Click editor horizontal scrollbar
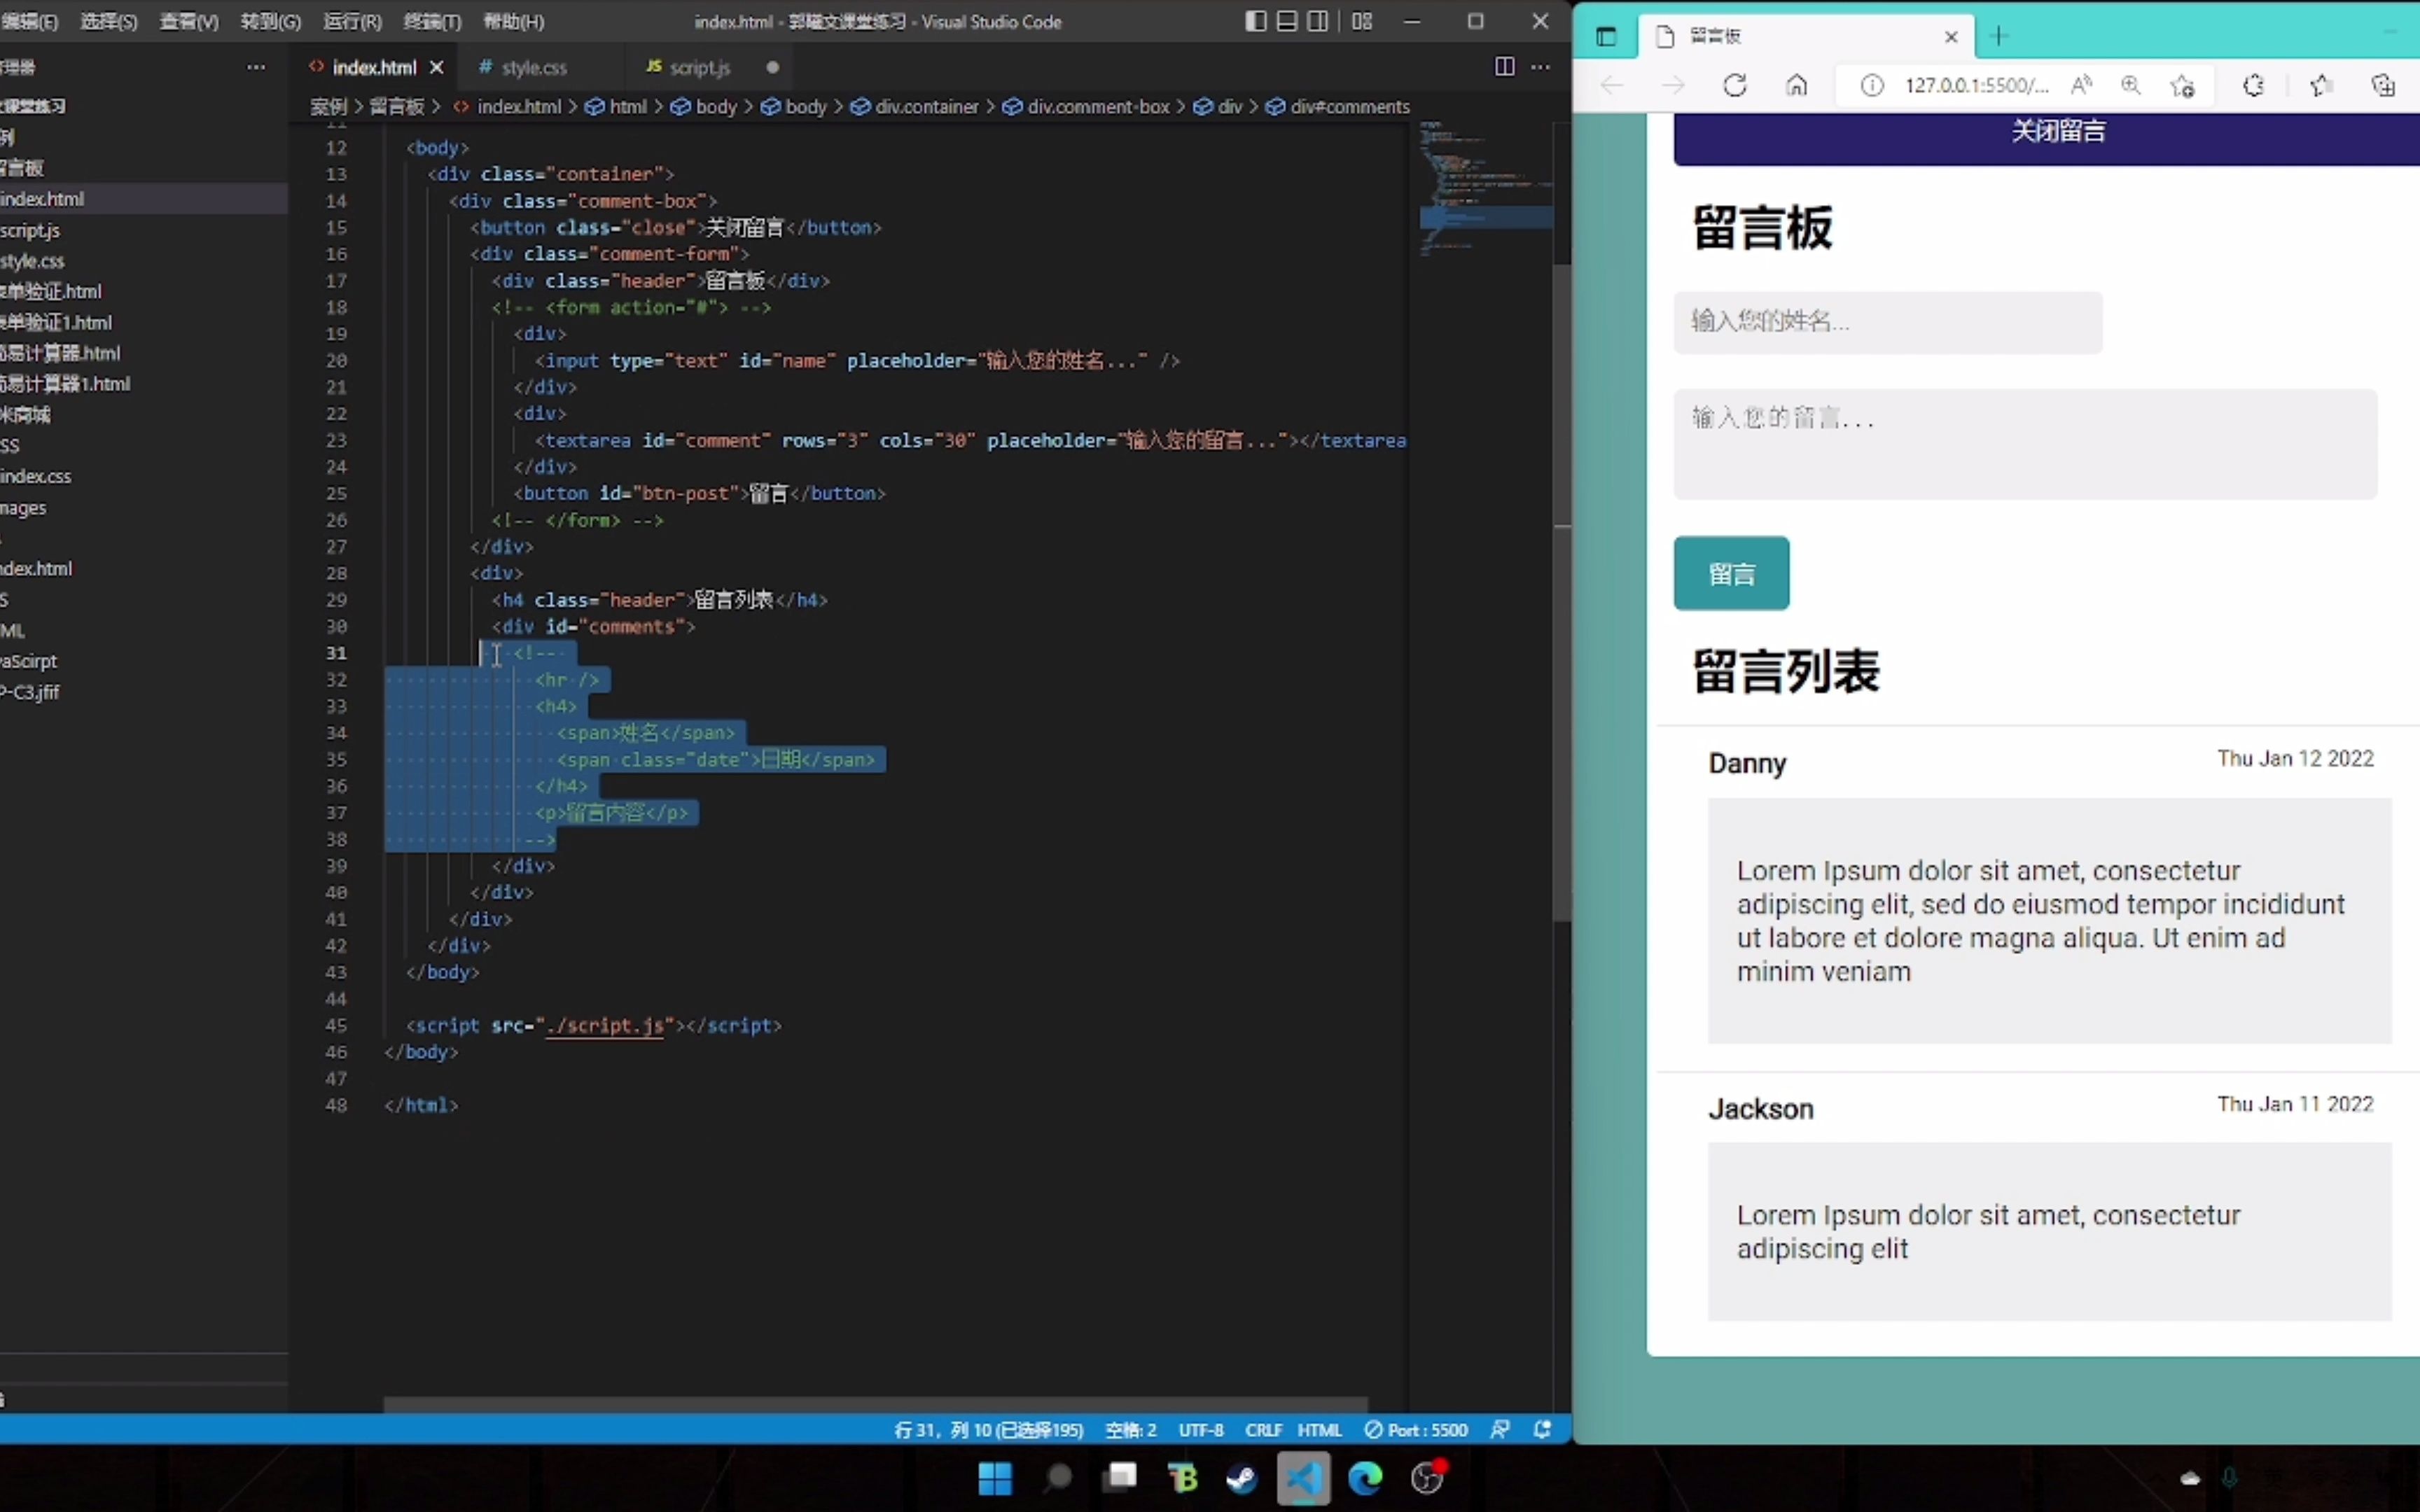 [x=875, y=1404]
